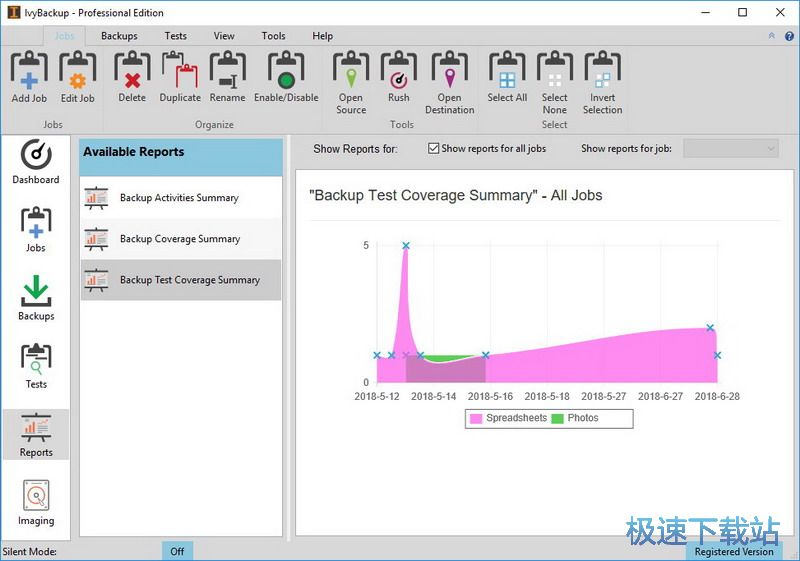Open the Show reports for job dropdown
Image resolution: width=800 pixels, height=561 pixels.
coord(731,148)
